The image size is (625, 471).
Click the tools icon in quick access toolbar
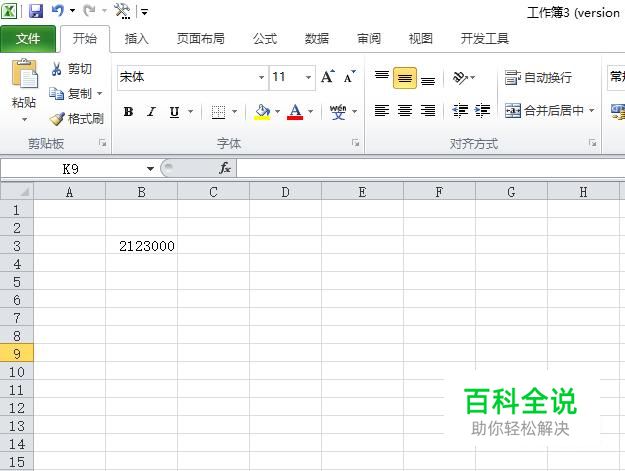tap(122, 11)
